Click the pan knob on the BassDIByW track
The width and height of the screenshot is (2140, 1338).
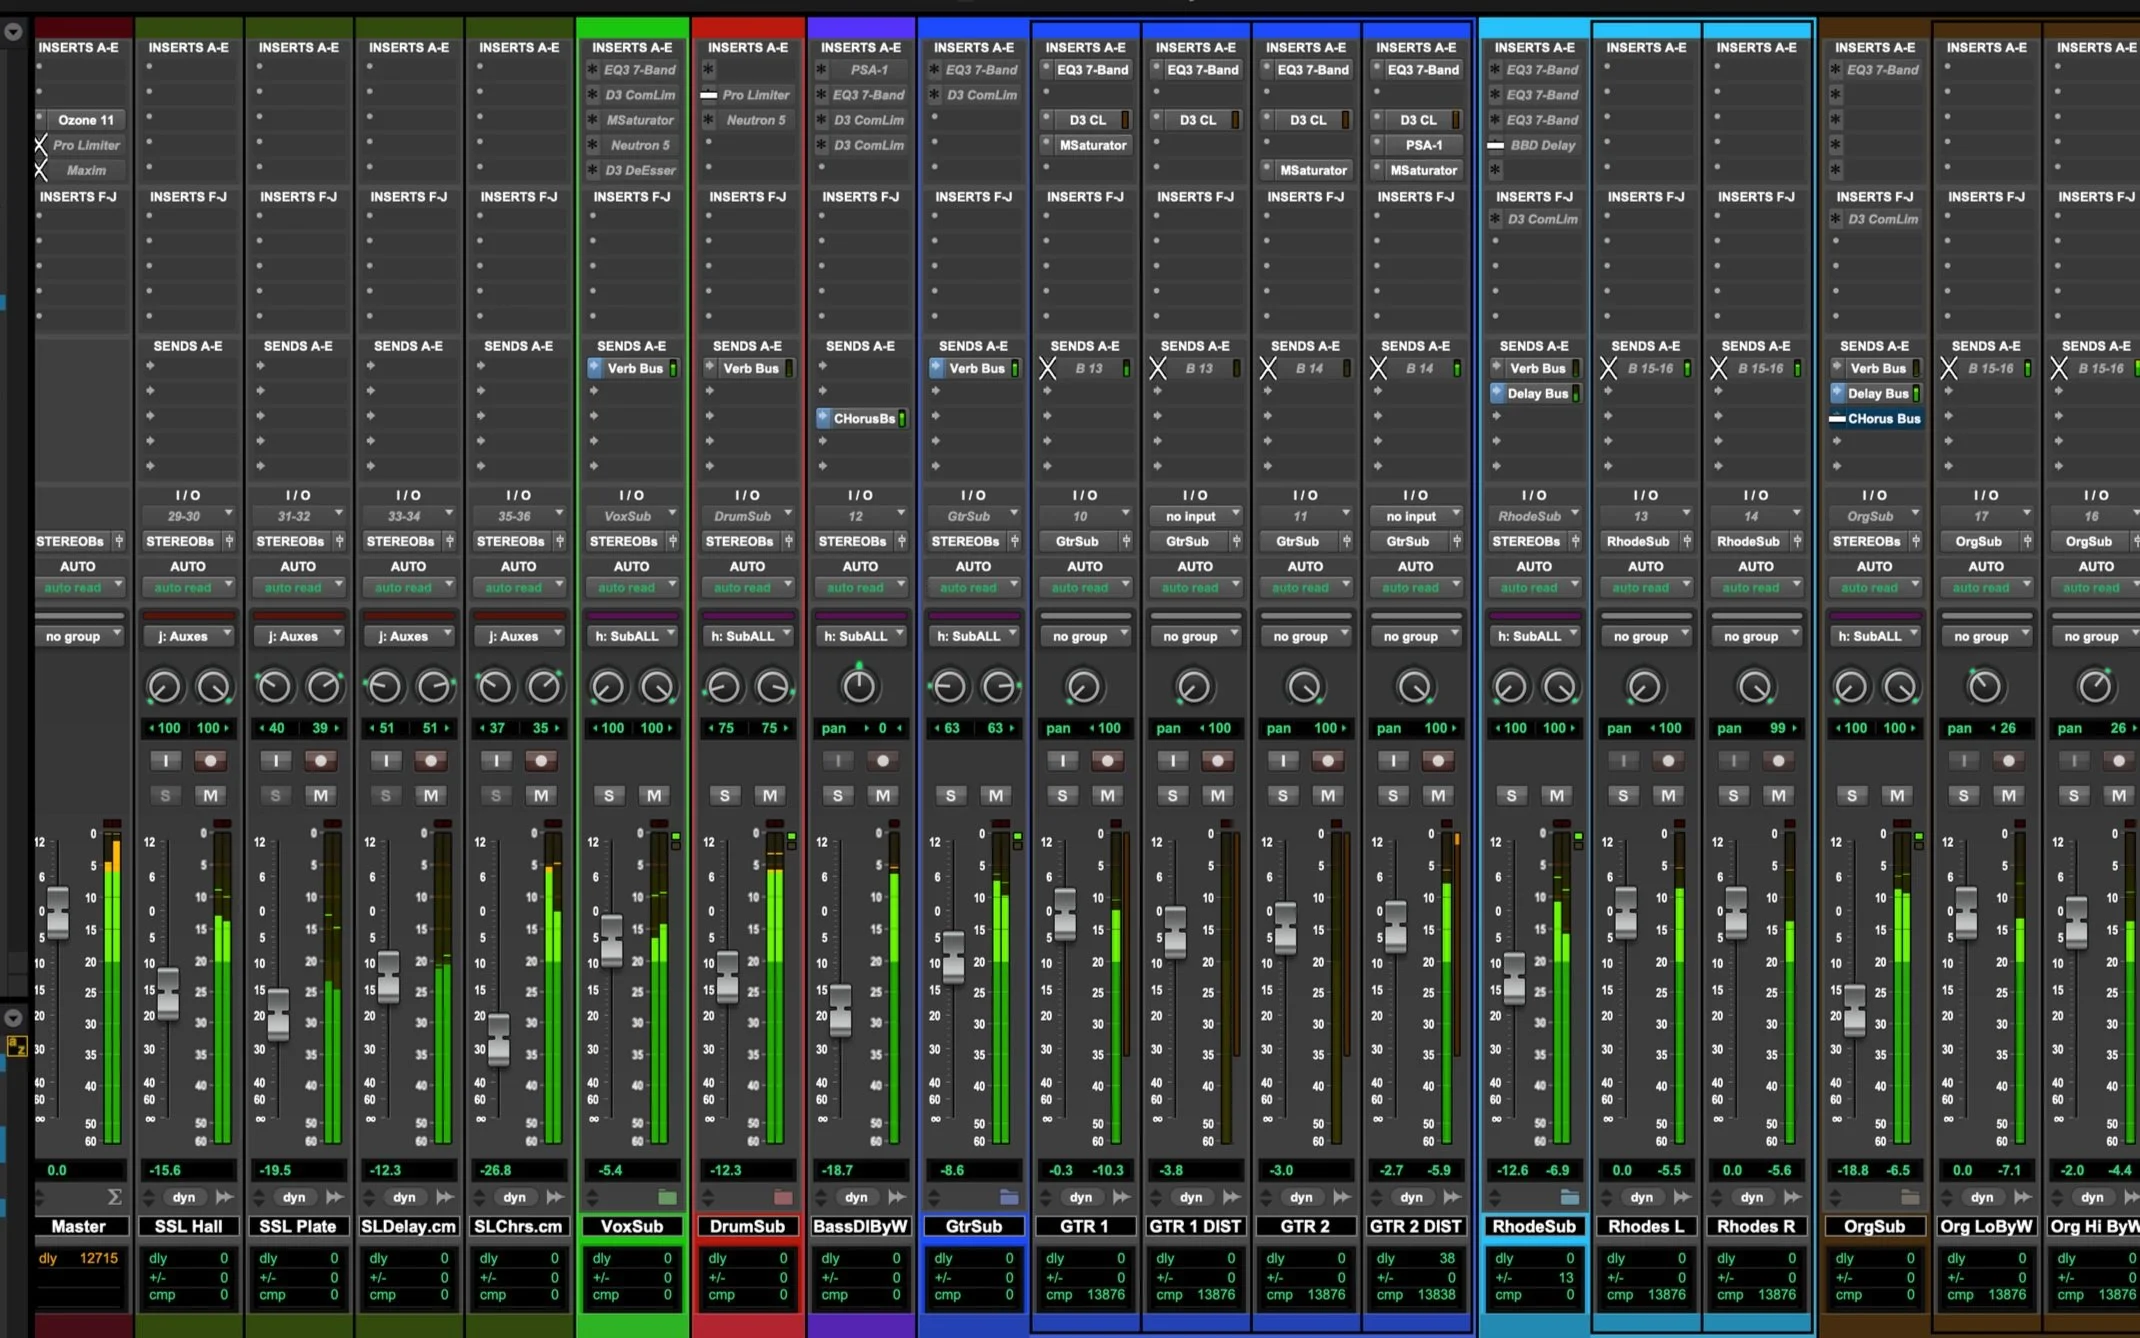(858, 686)
